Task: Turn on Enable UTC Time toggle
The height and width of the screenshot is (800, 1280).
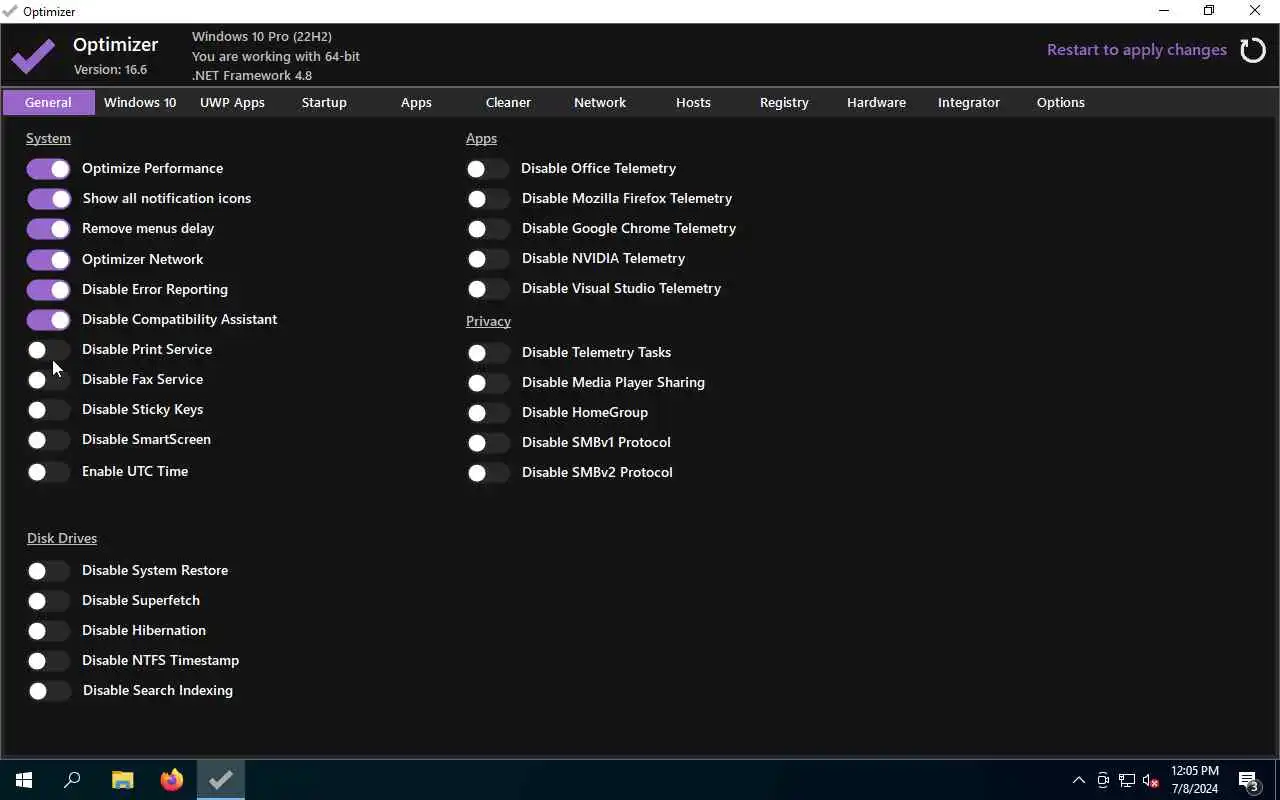Action: 48,472
